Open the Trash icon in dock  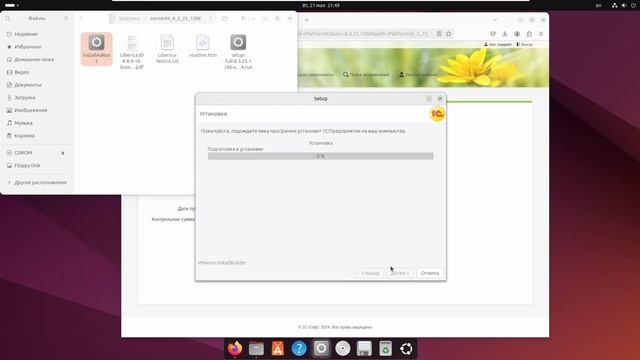pyautogui.click(x=385, y=349)
